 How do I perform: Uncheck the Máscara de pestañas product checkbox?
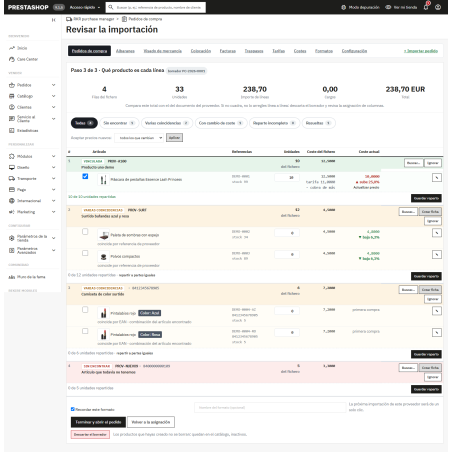pos(85,176)
